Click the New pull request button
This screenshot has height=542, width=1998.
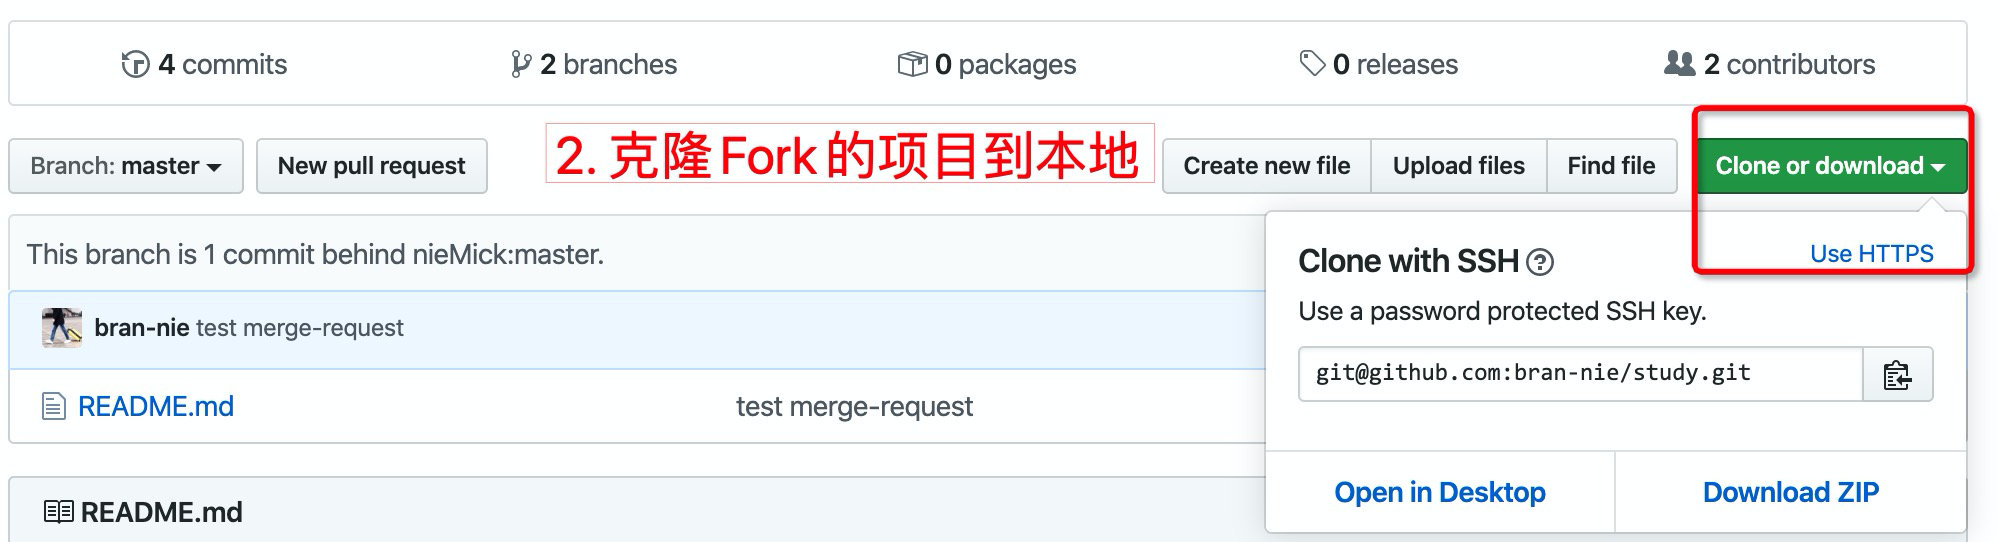371,166
